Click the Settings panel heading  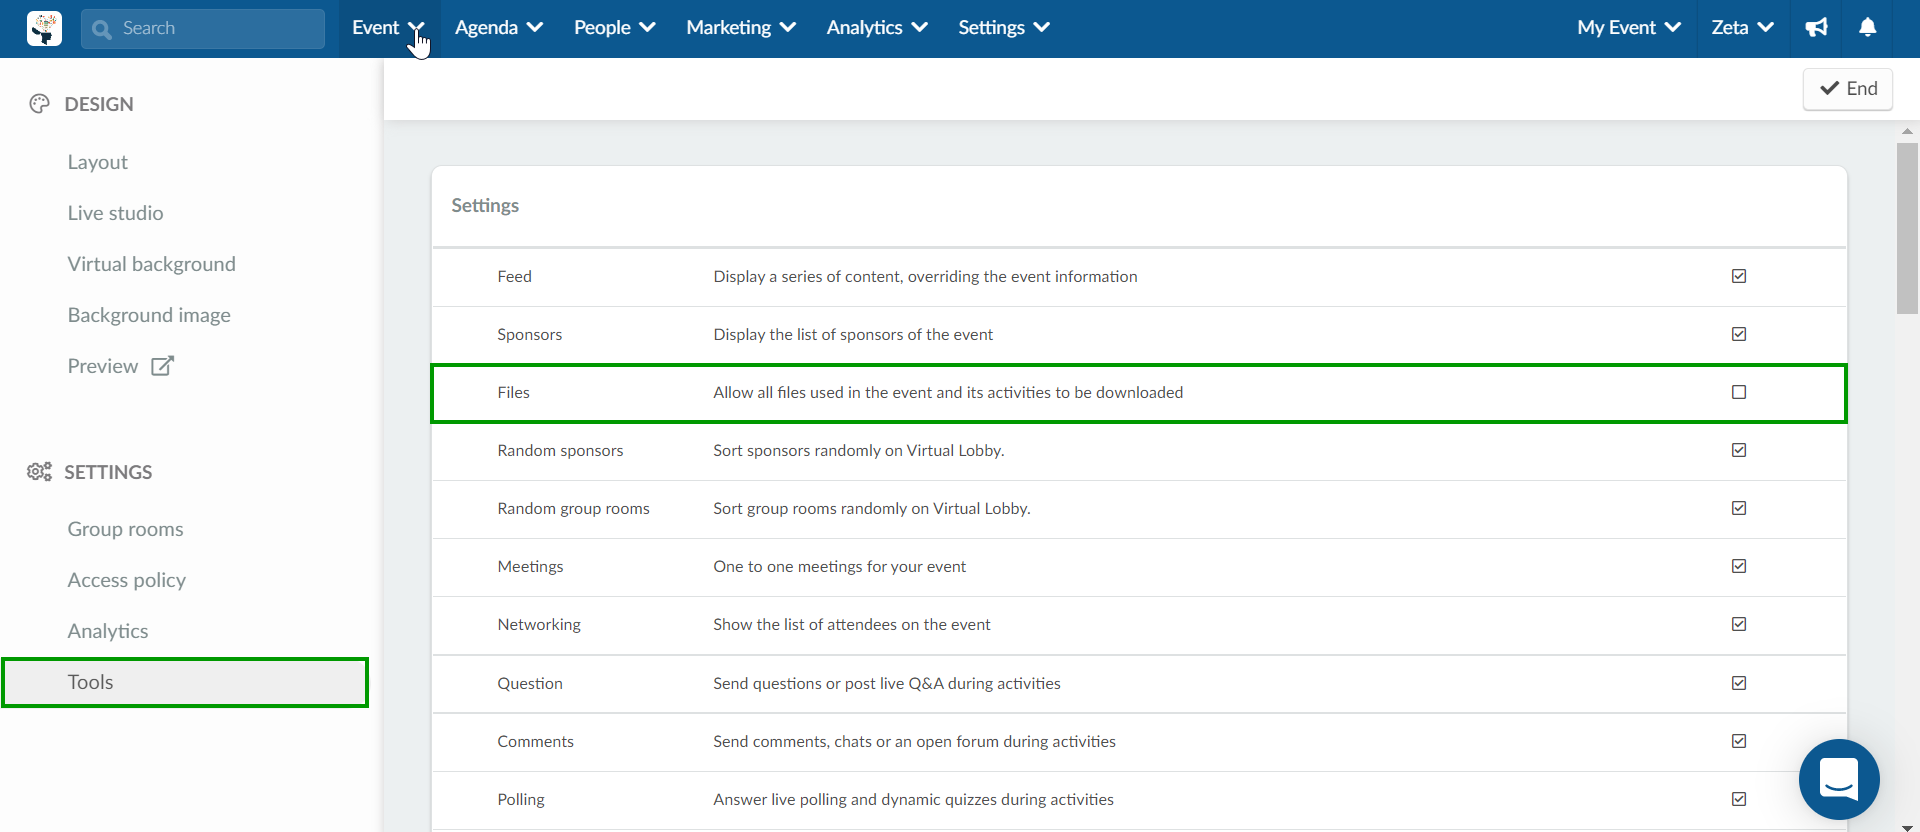click(485, 205)
